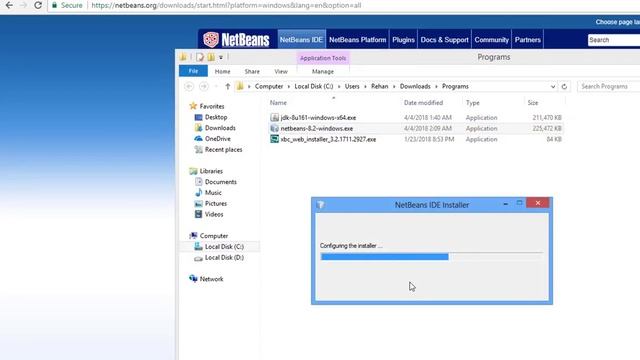Open the Share ribbon tab
Viewport: 640px width, 360px height.
pyautogui.click(x=252, y=71)
